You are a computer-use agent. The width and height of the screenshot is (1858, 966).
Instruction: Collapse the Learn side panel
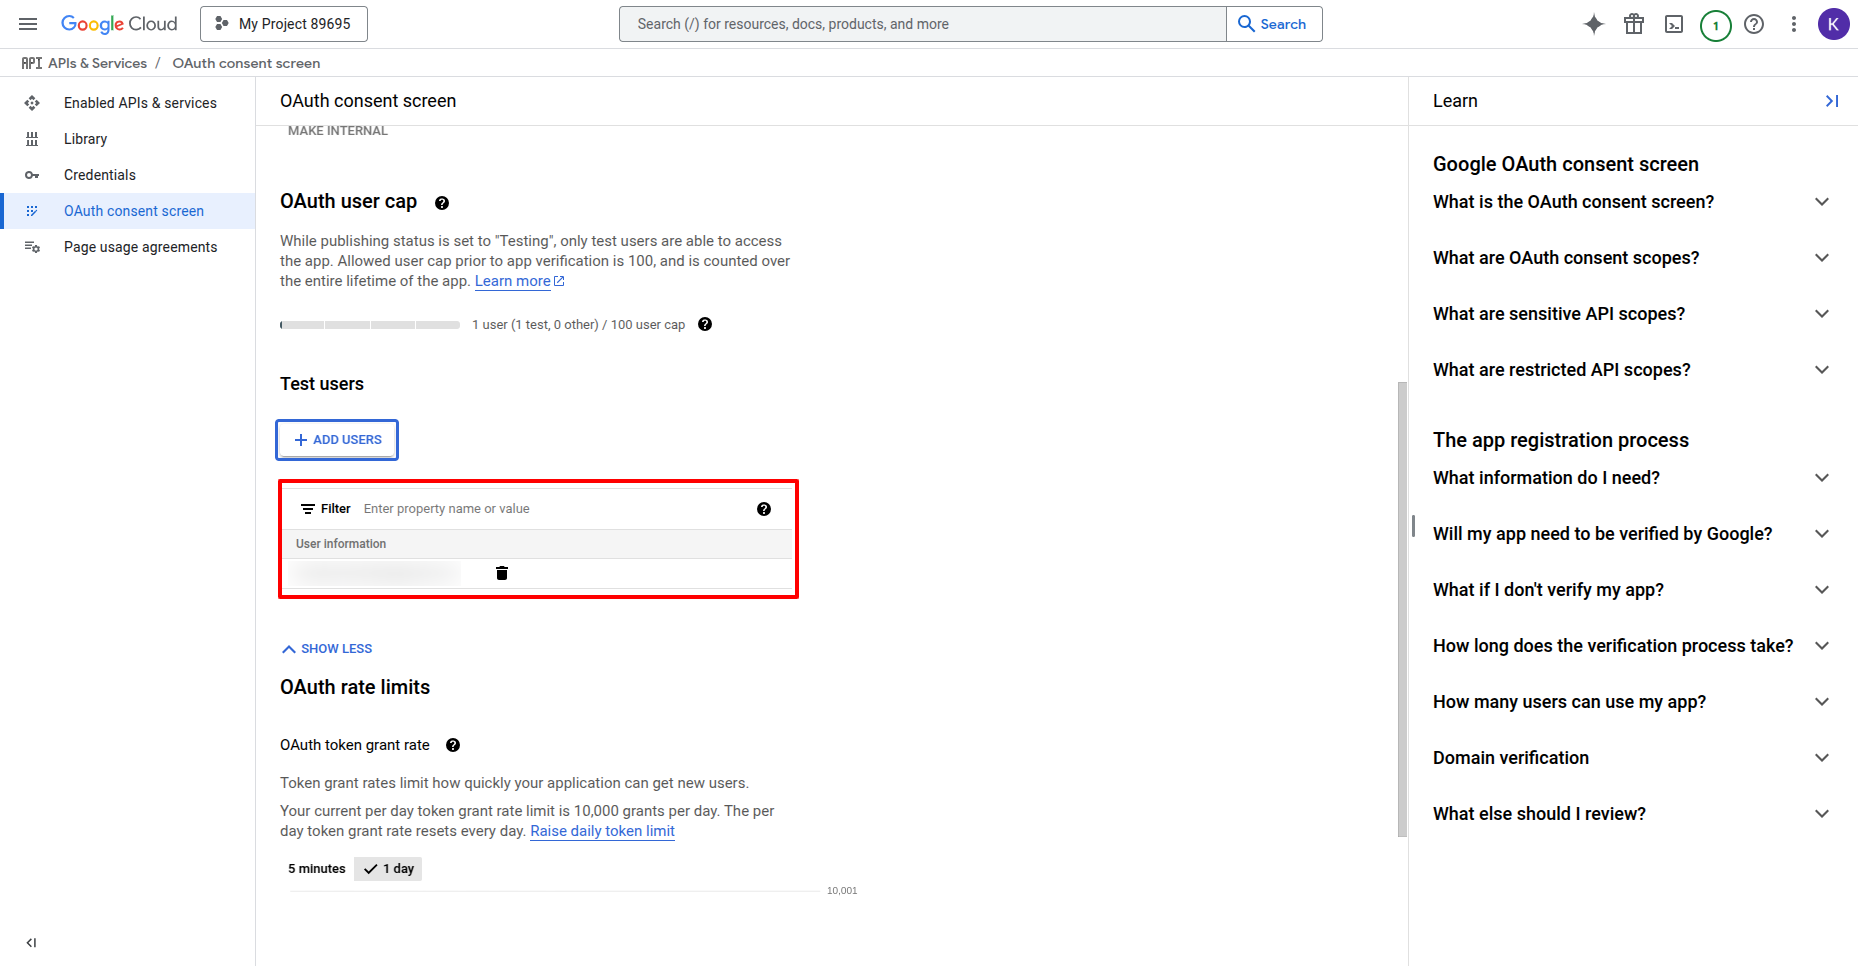tap(1832, 101)
